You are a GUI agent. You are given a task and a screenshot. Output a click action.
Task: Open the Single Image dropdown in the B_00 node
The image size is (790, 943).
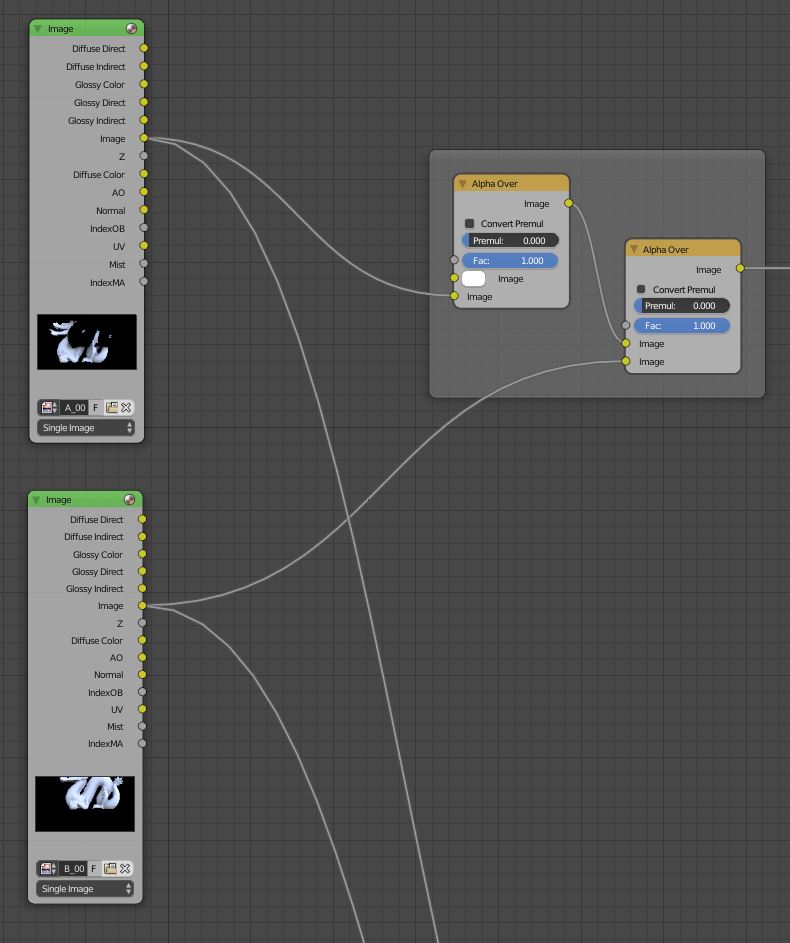tap(85, 888)
